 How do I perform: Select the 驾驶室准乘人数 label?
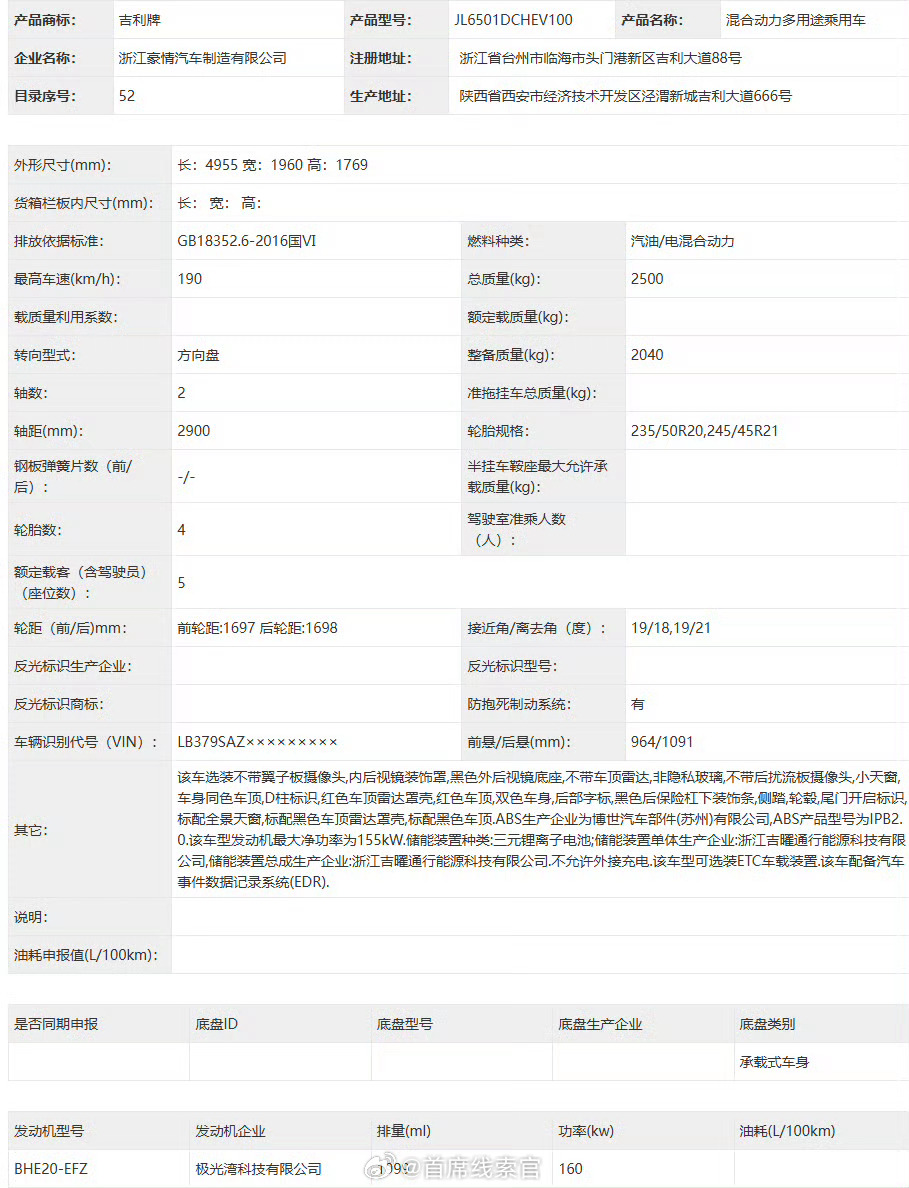tap(516, 530)
